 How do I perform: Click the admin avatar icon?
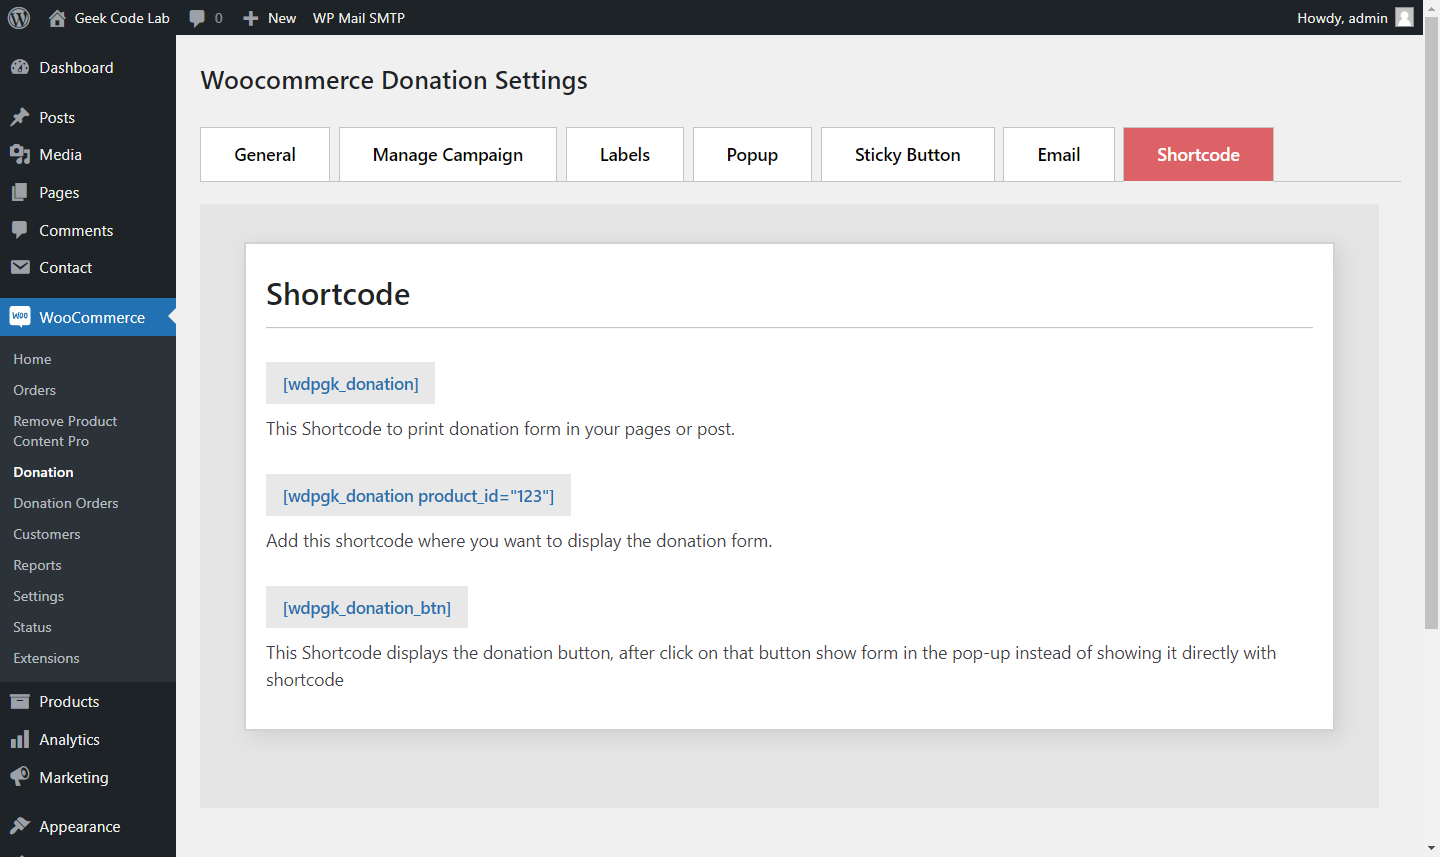click(1404, 17)
